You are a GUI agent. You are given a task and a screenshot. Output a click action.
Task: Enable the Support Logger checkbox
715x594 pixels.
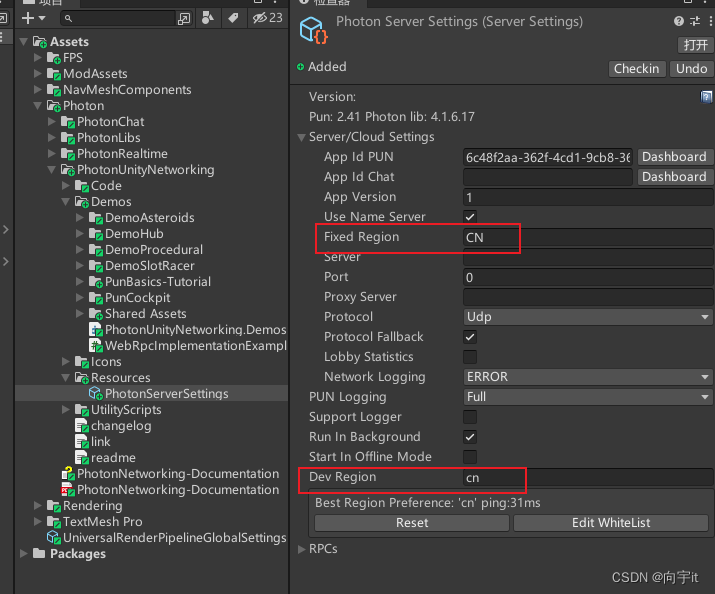[470, 417]
